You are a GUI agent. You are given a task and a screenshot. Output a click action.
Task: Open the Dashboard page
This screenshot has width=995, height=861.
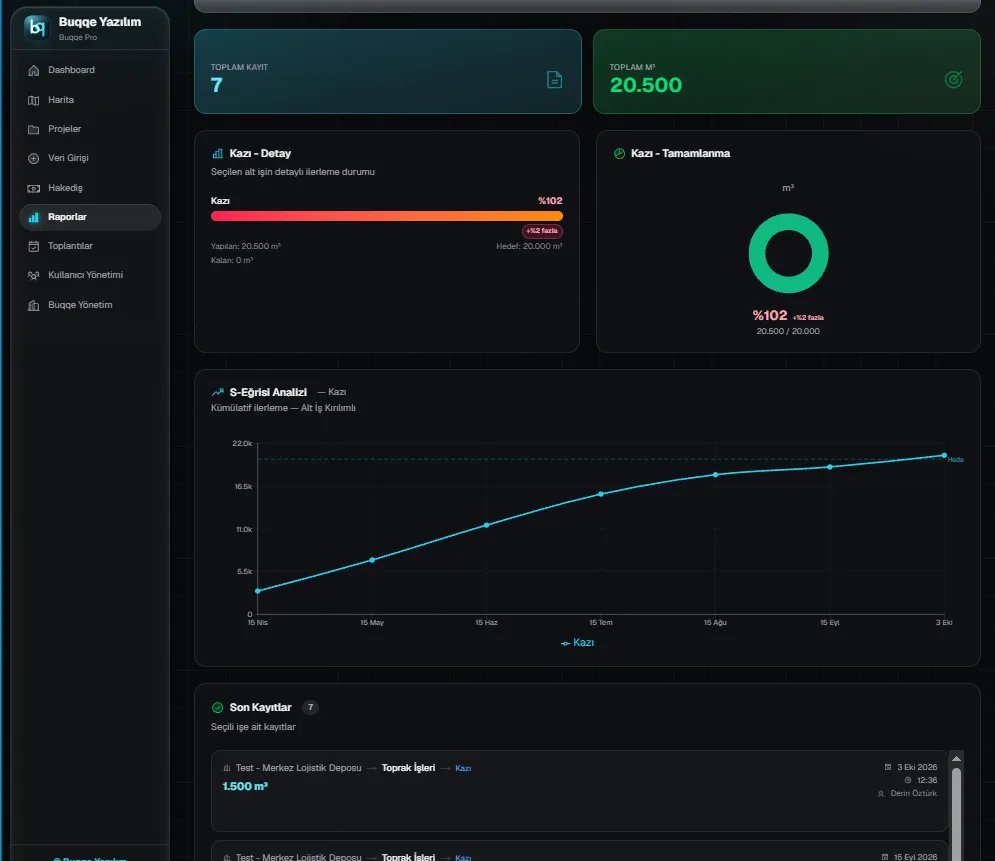[x=89, y=70]
